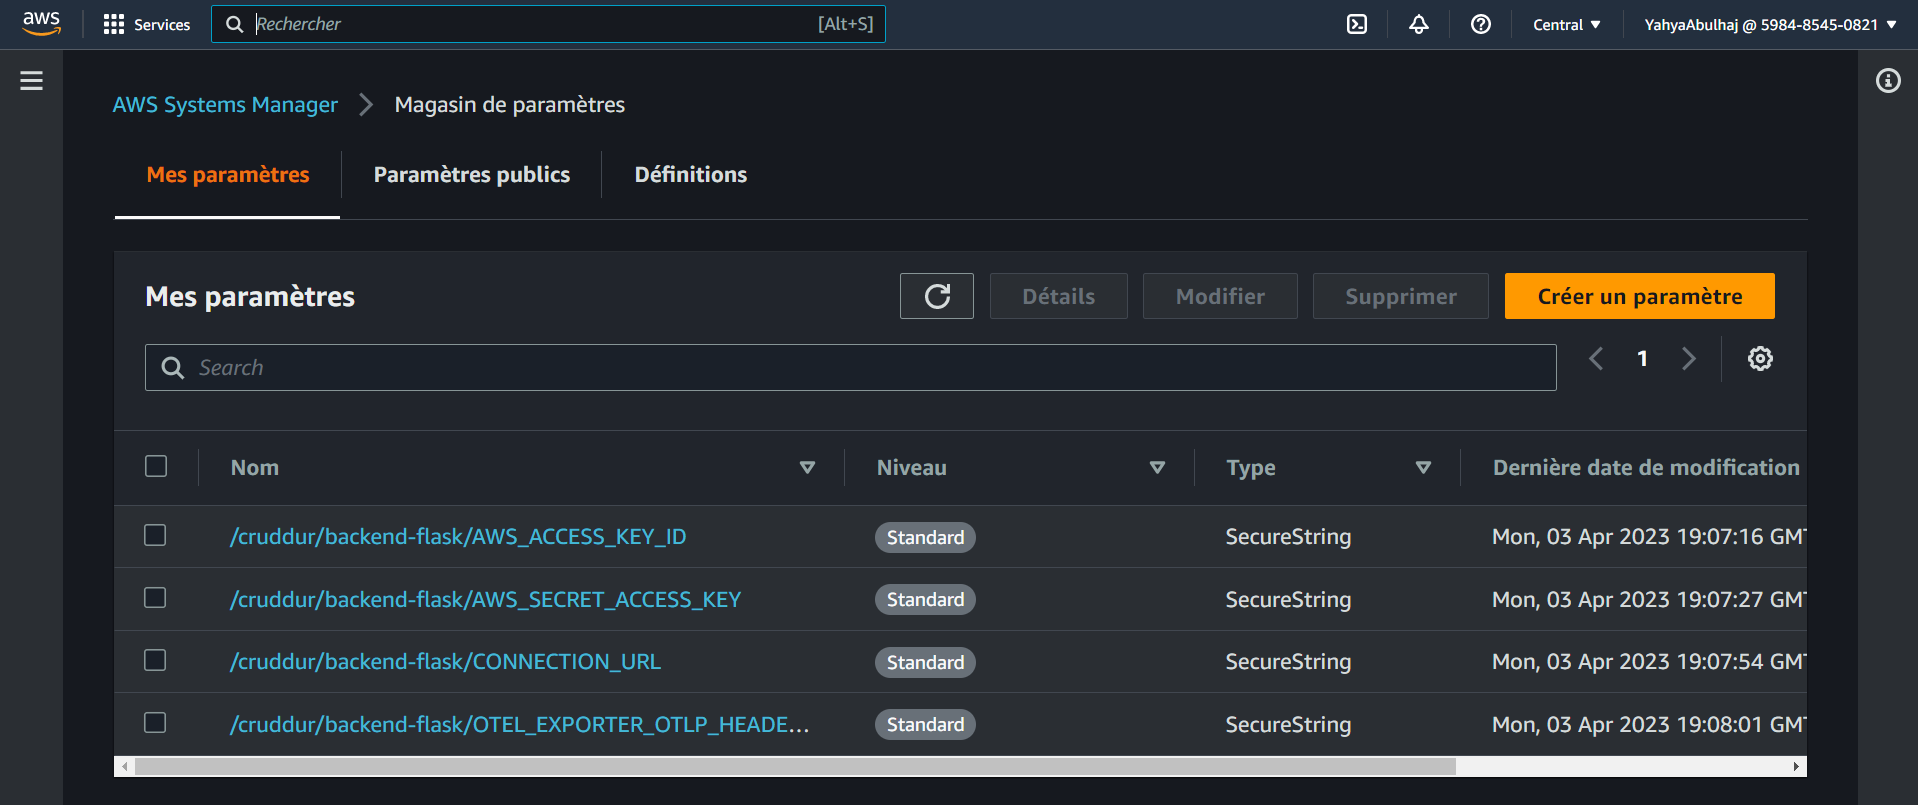Click Standard badge in AWS_ACCESS_KEY_ID row
Screen dimensions: 1918x805
click(x=925, y=538)
